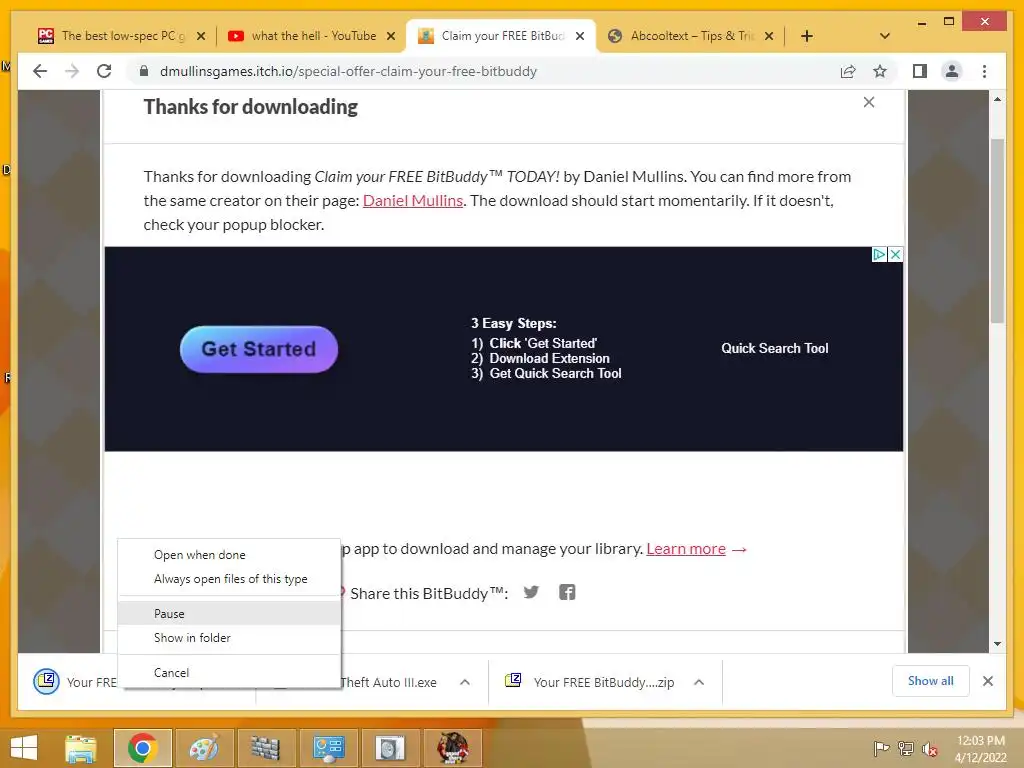Open the clock showing 12:03 PM
Viewport: 1024px width, 768px height.
point(980,748)
